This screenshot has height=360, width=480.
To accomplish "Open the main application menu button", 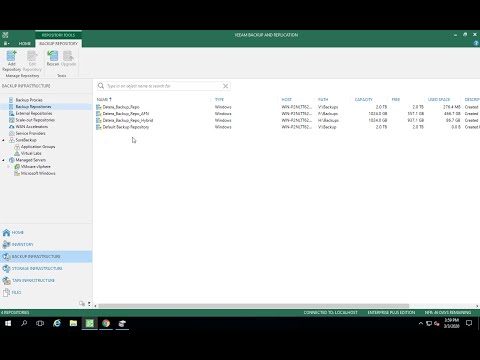I will pyautogui.click(x=6, y=43).
